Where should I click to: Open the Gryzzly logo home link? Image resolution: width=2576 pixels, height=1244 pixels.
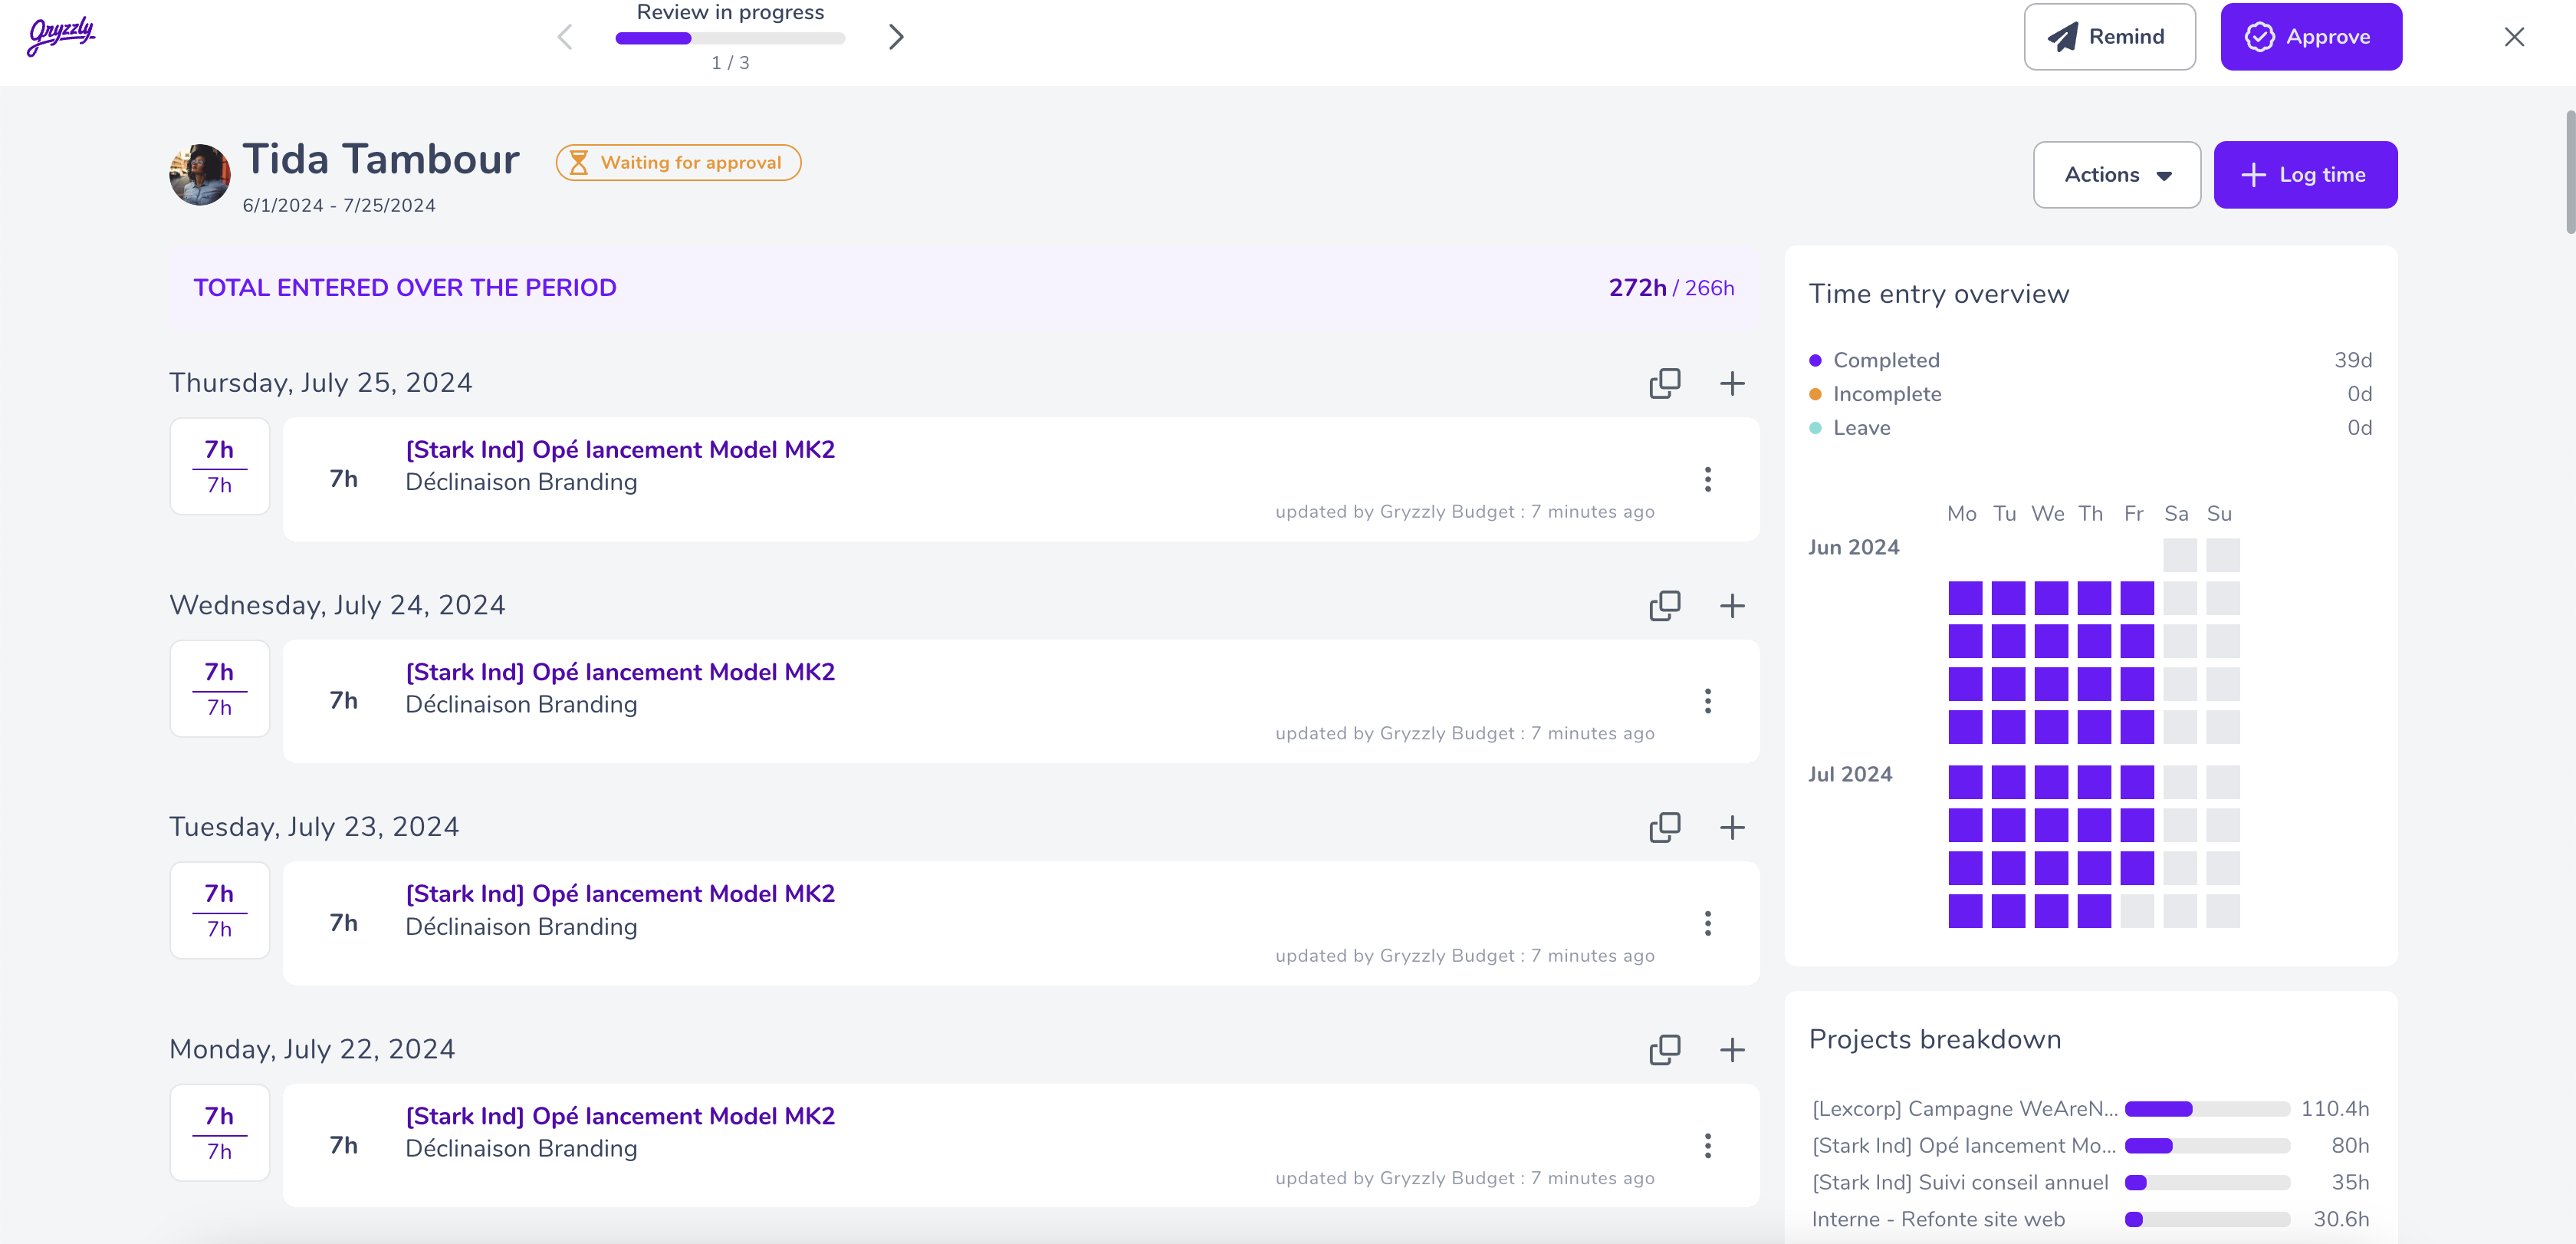tap(61, 36)
